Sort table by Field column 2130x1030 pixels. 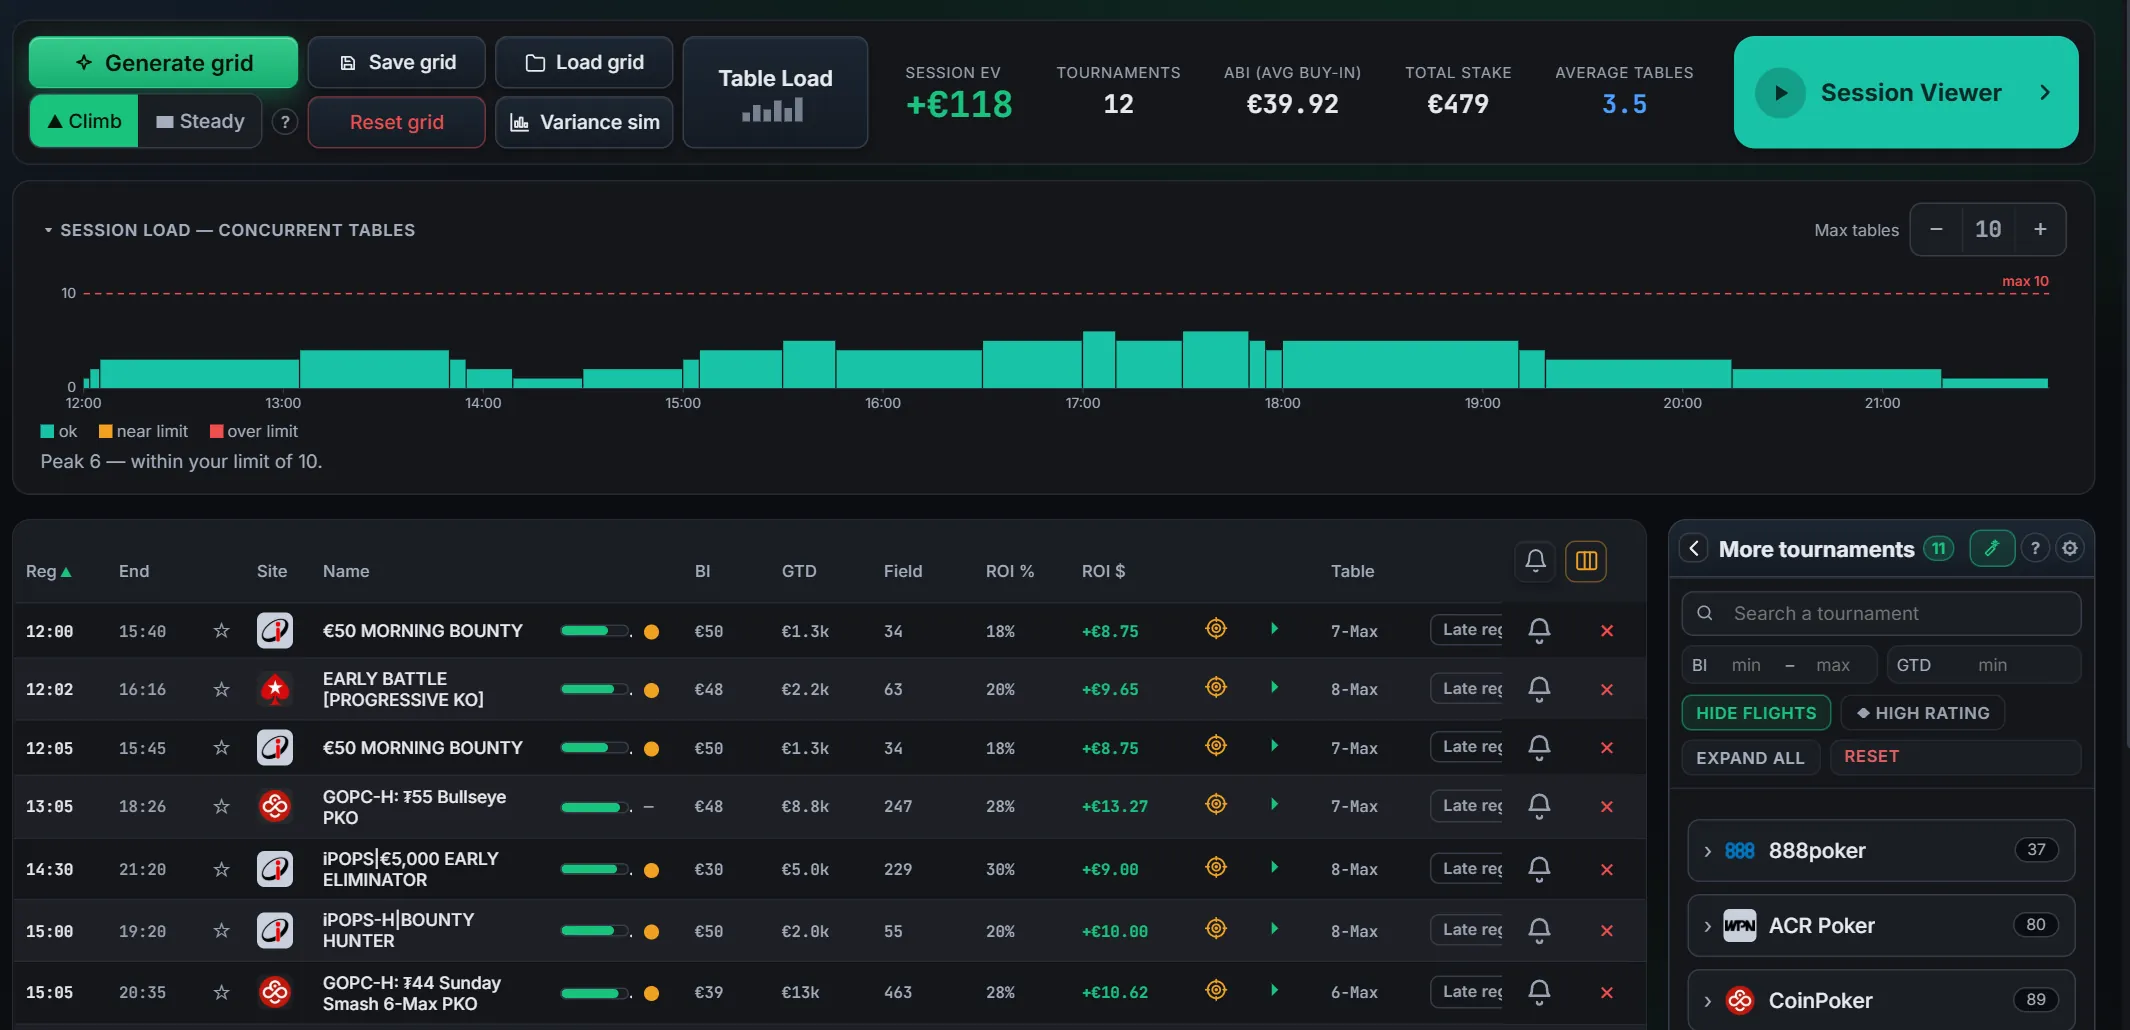tap(903, 571)
